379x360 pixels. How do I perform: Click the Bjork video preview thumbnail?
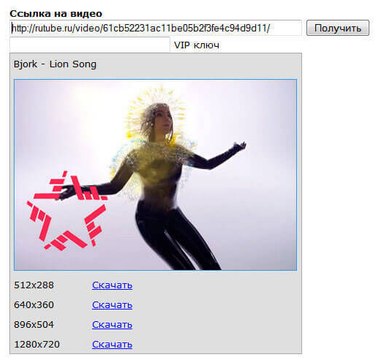(155, 175)
